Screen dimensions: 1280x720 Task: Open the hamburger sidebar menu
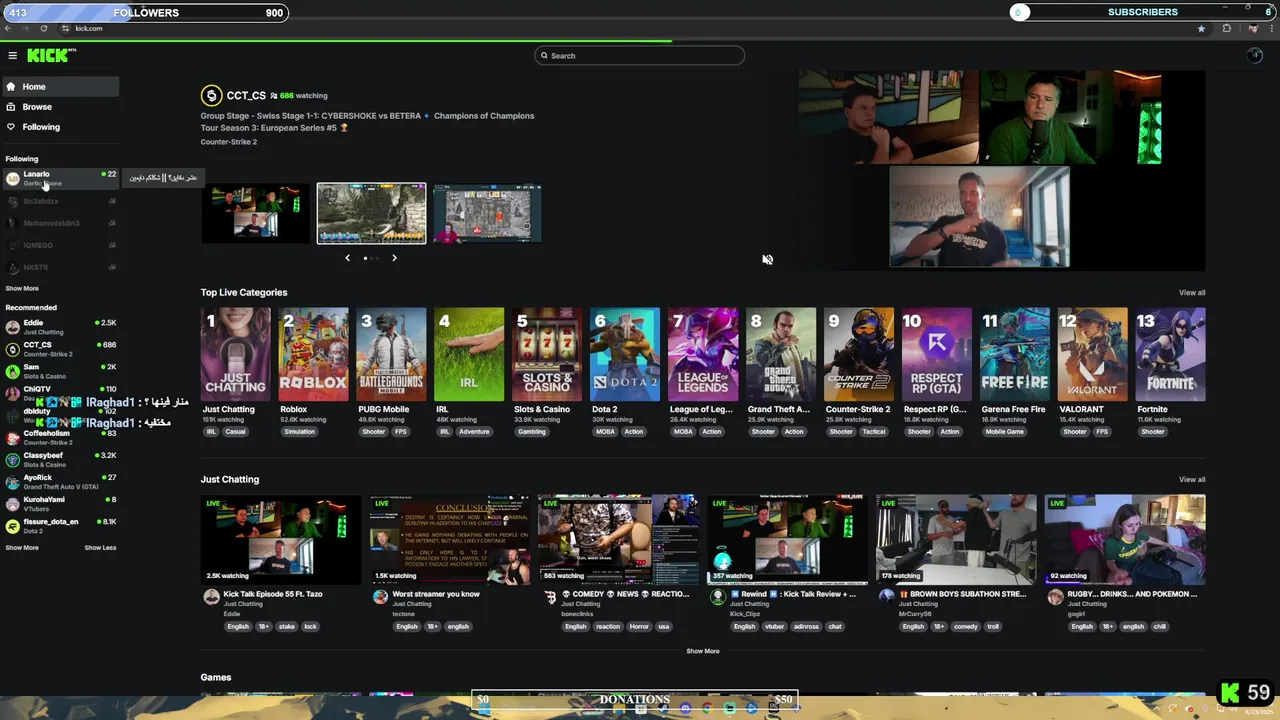pos(12,56)
